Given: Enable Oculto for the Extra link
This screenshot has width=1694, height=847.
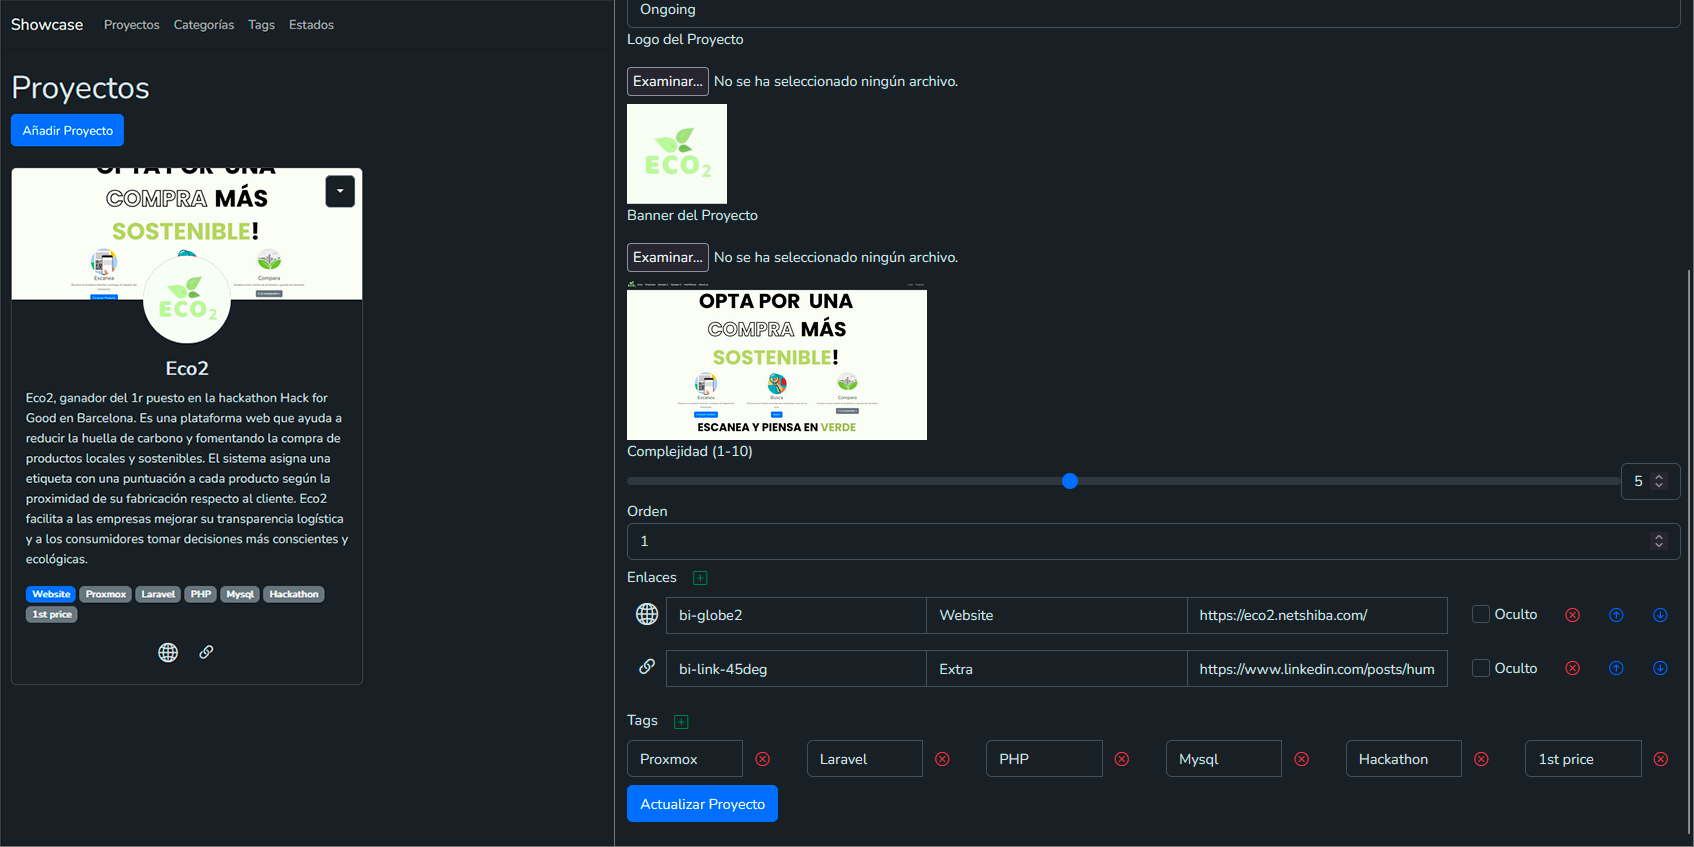Looking at the screenshot, I should click(1481, 668).
